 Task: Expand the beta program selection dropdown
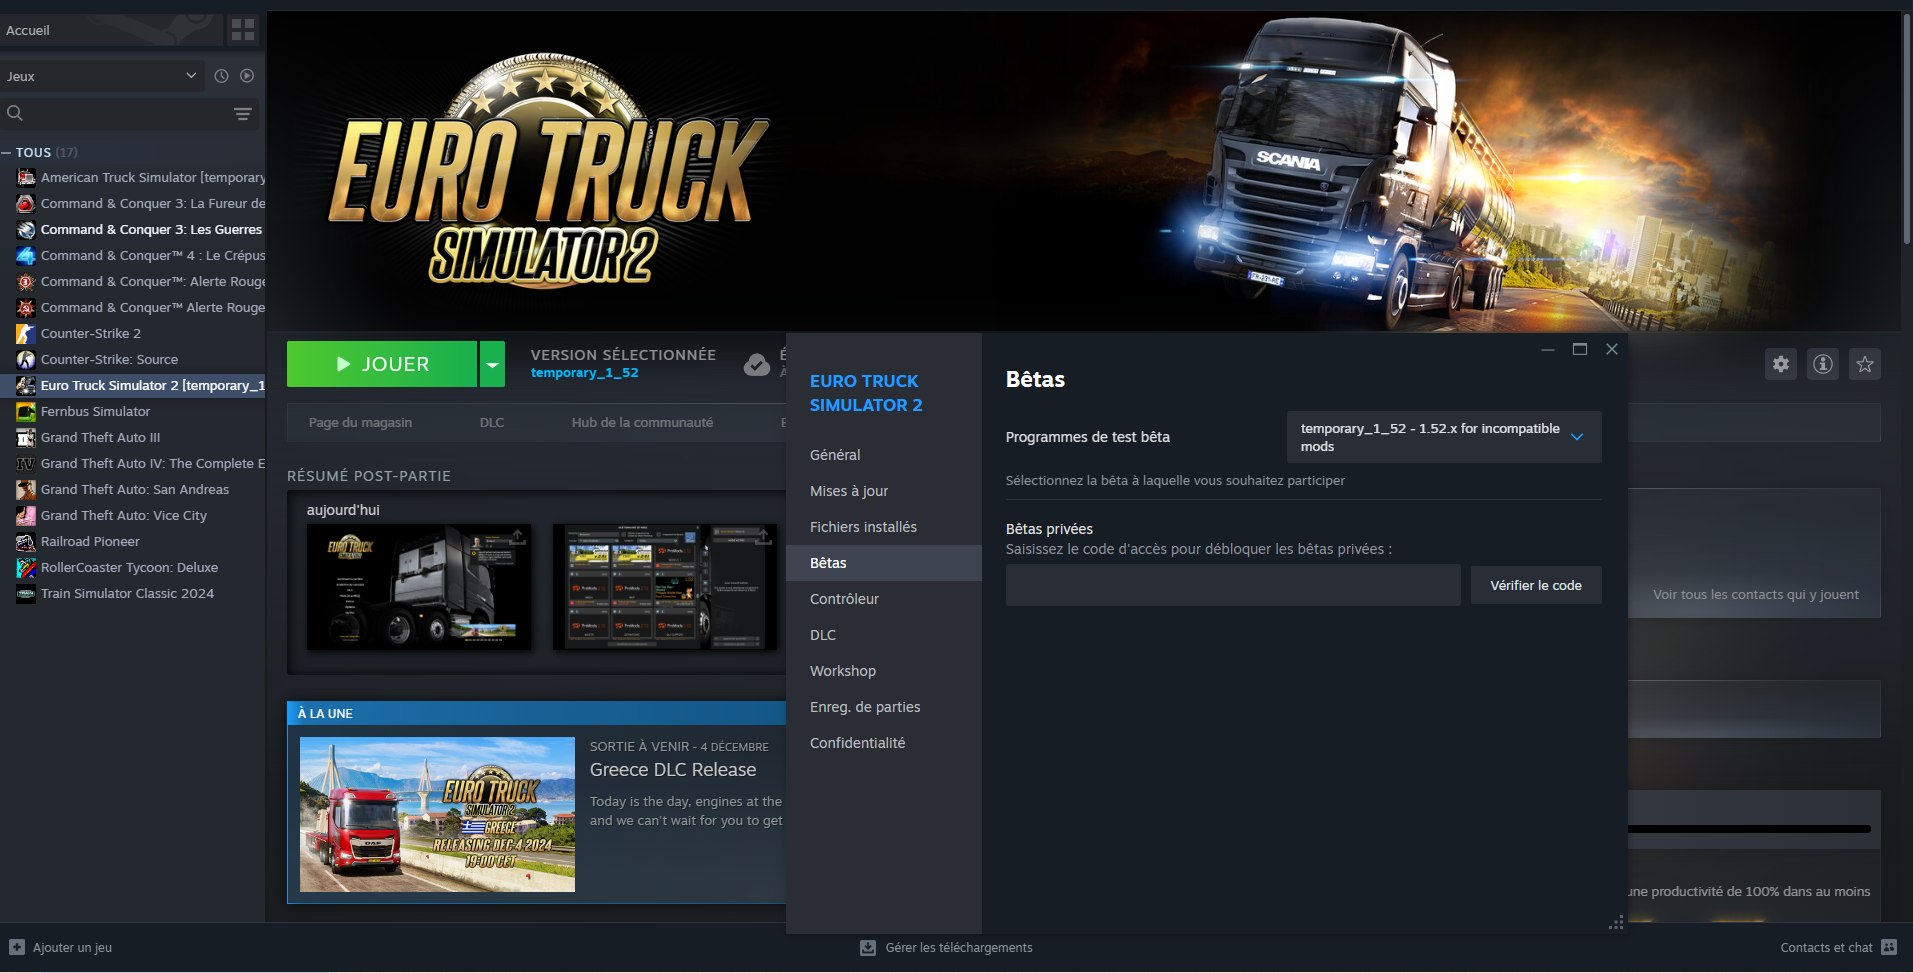1443,437
